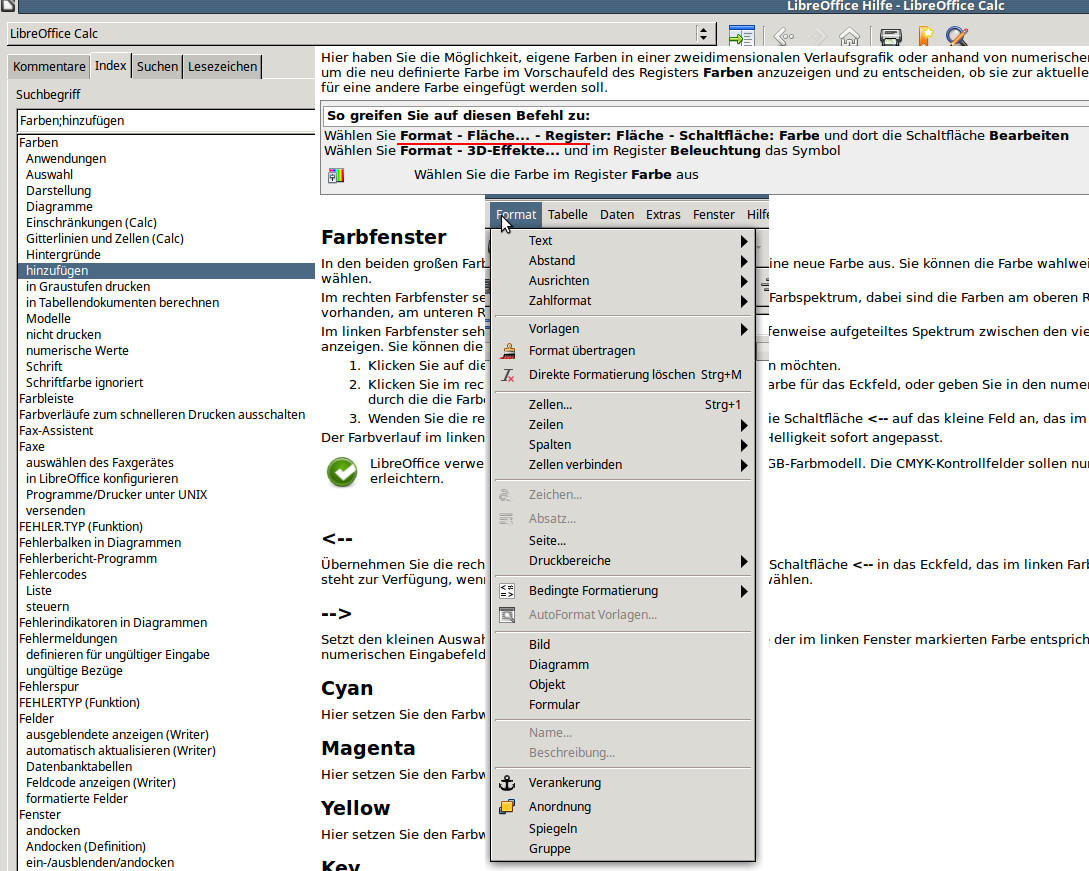The height and width of the screenshot is (871, 1089).
Task: Click the Absatz menu entry icon
Action: point(506,519)
